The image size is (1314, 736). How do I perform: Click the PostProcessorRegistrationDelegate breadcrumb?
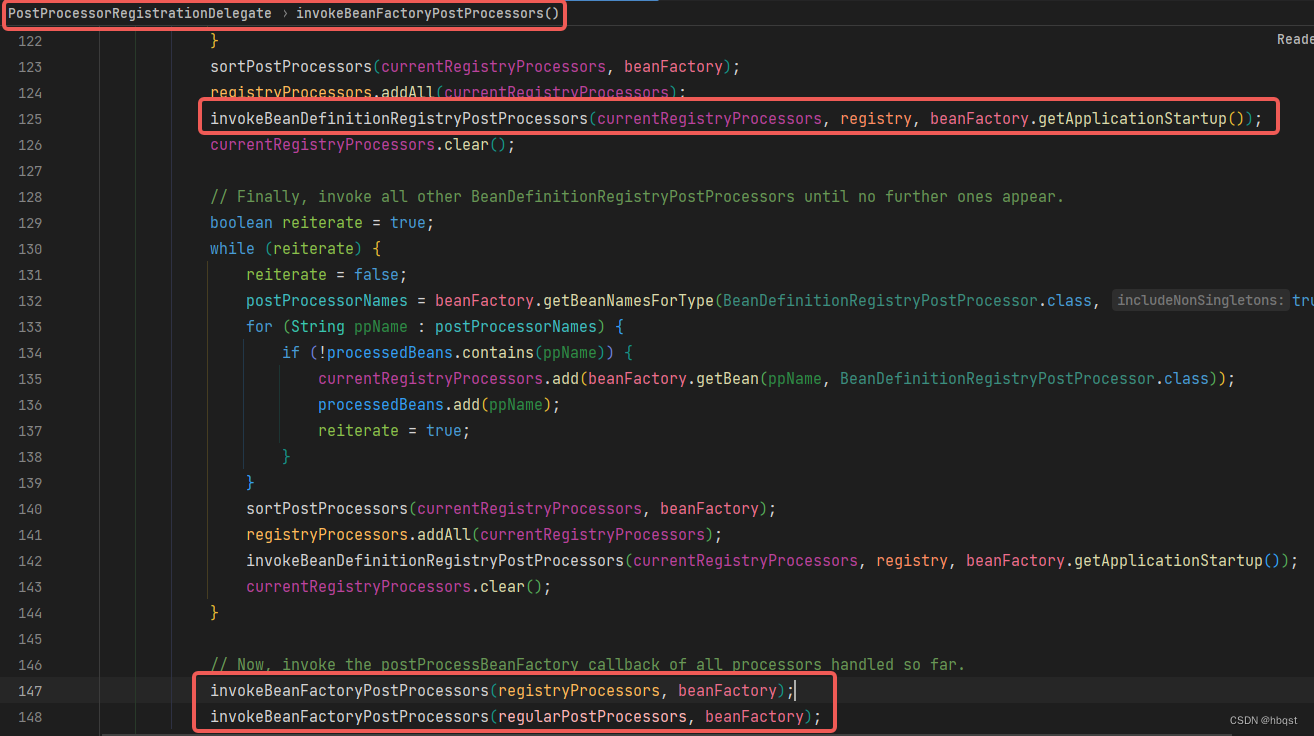(x=139, y=13)
